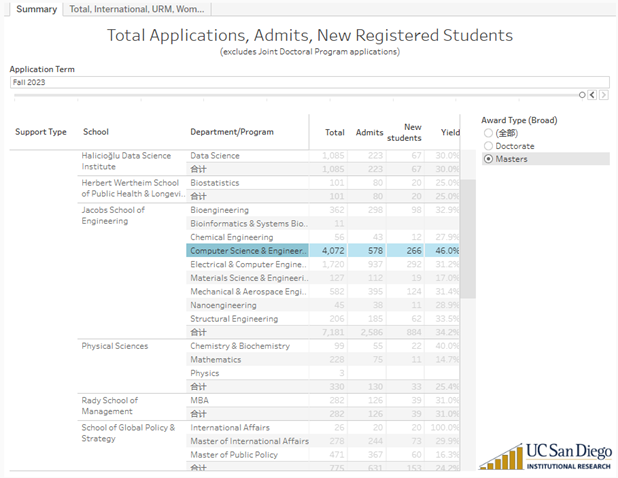
Task: Select the Physical Sciences school label
Action: [115, 346]
